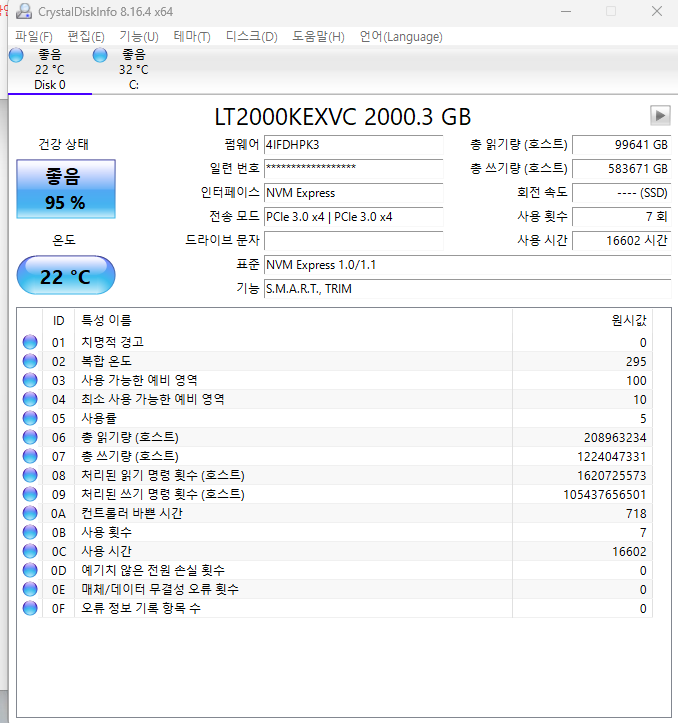The height and width of the screenshot is (723, 678).
Task: Click the empty drive letter field
Action: click(x=353, y=241)
